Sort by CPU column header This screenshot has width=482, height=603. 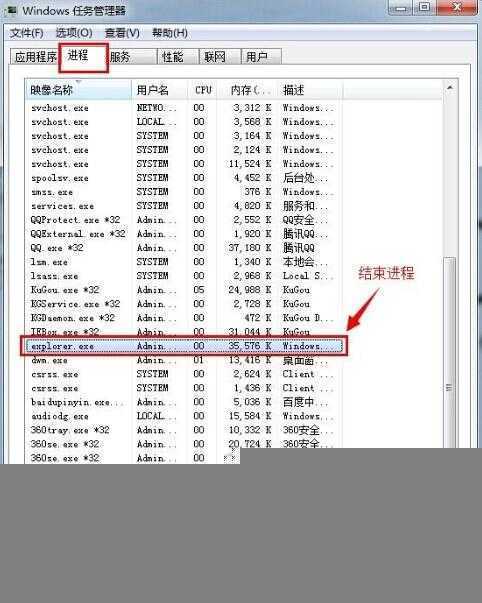202,90
